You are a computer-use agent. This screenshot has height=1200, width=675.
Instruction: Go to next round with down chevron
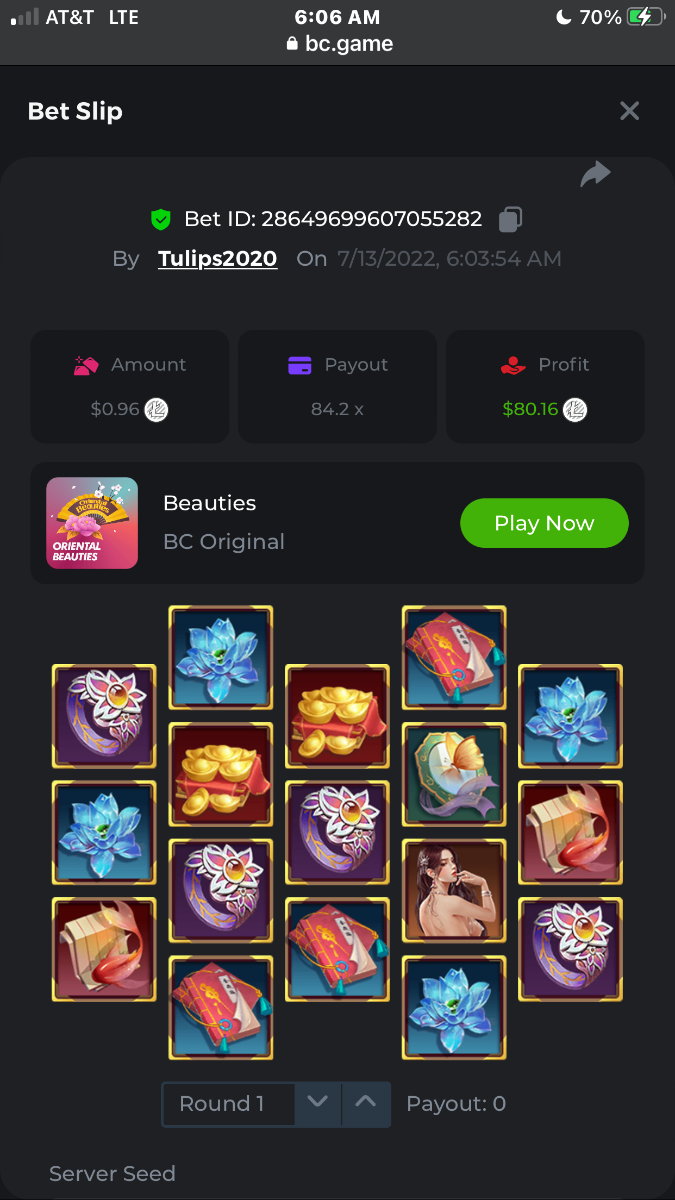[x=318, y=1104]
